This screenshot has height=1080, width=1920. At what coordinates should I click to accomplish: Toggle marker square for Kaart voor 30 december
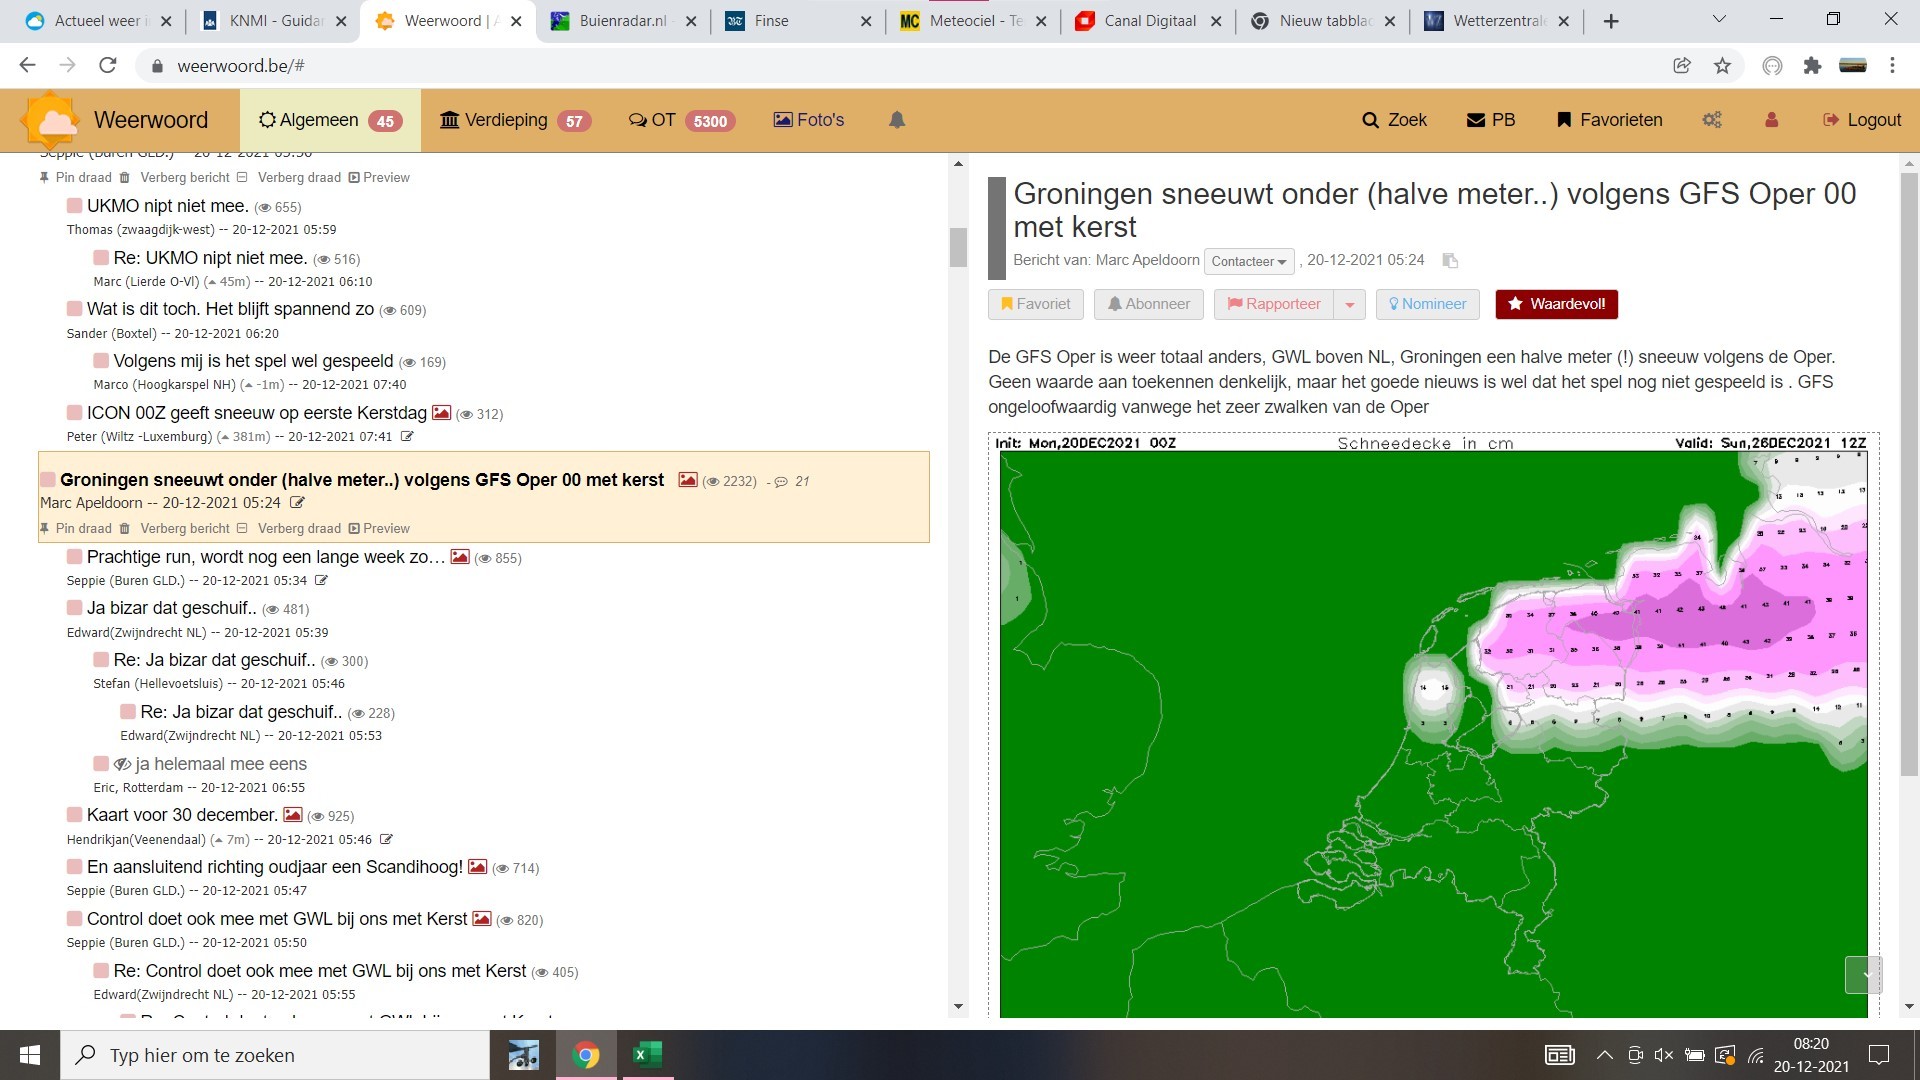[75, 814]
